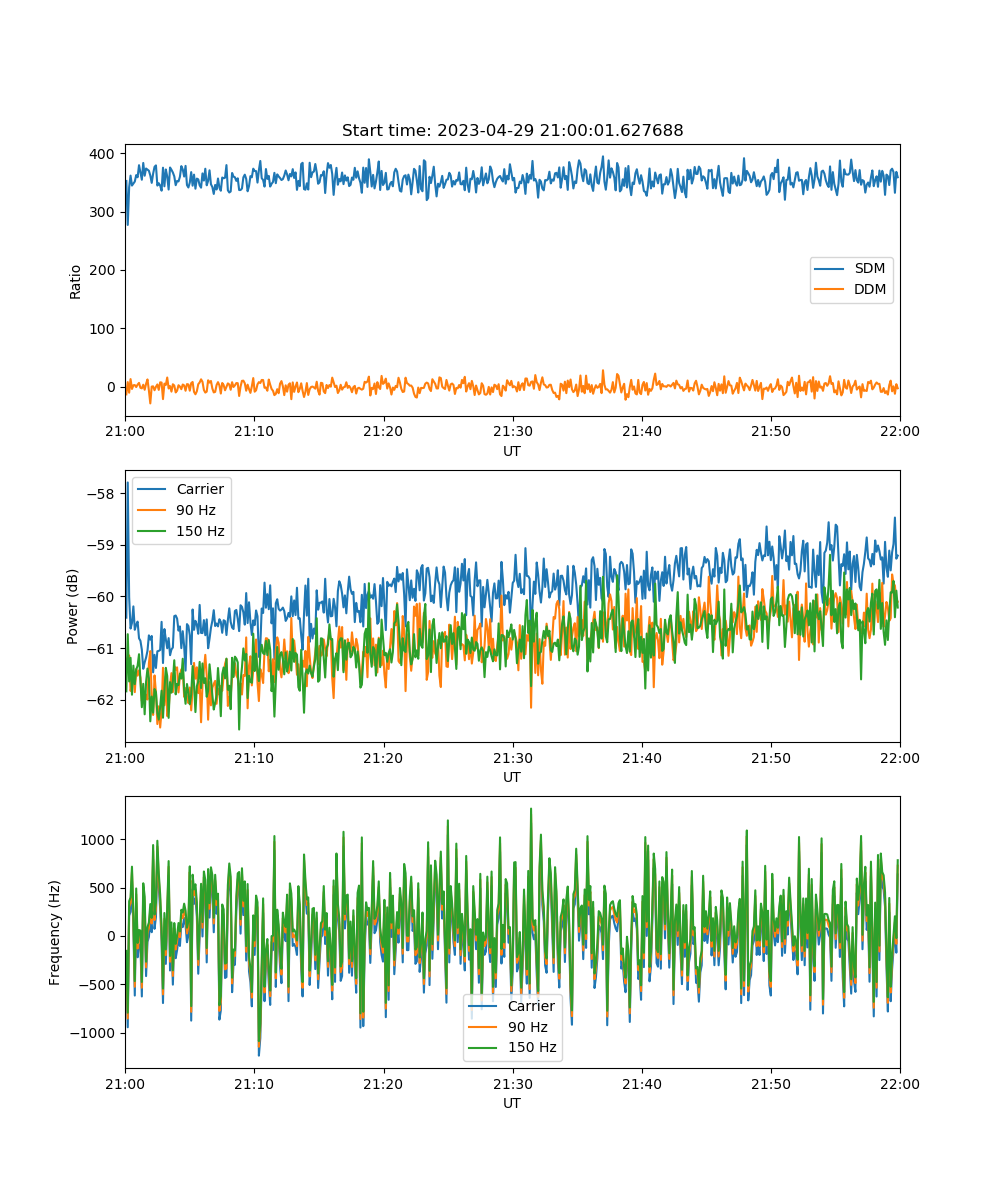Click the −60 tick on the Power axis

click(x=100, y=597)
